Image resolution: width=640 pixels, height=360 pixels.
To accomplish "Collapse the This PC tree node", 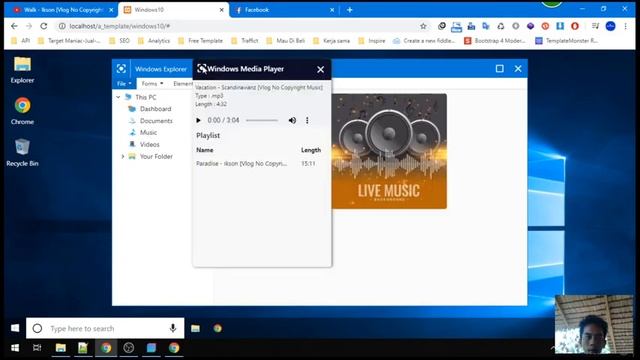I will [118, 97].
